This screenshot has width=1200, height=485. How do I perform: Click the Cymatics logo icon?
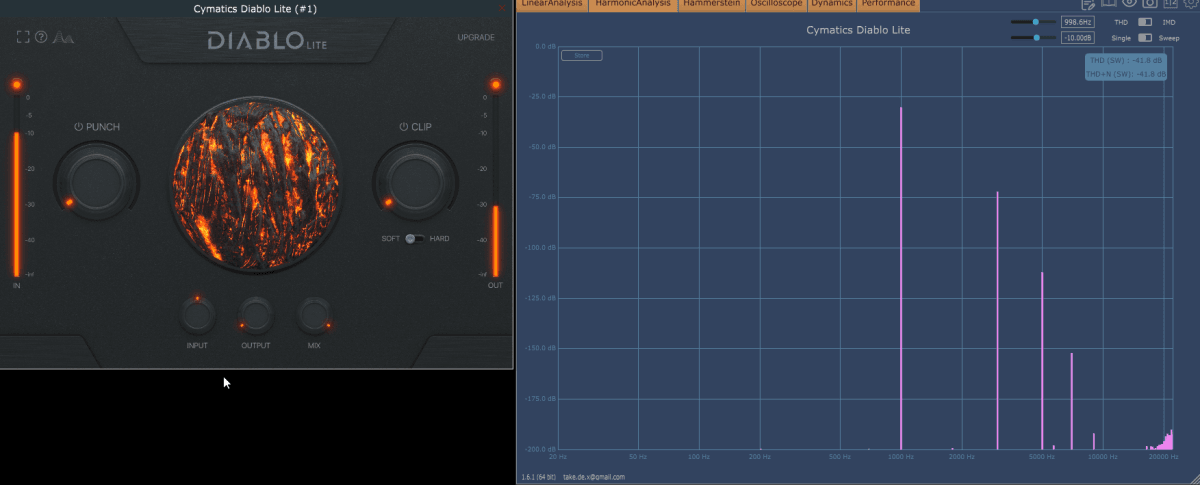pos(63,38)
